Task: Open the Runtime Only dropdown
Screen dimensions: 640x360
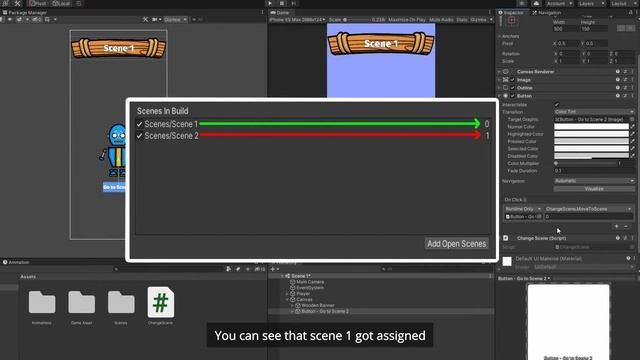Action: pyautogui.click(x=523, y=209)
